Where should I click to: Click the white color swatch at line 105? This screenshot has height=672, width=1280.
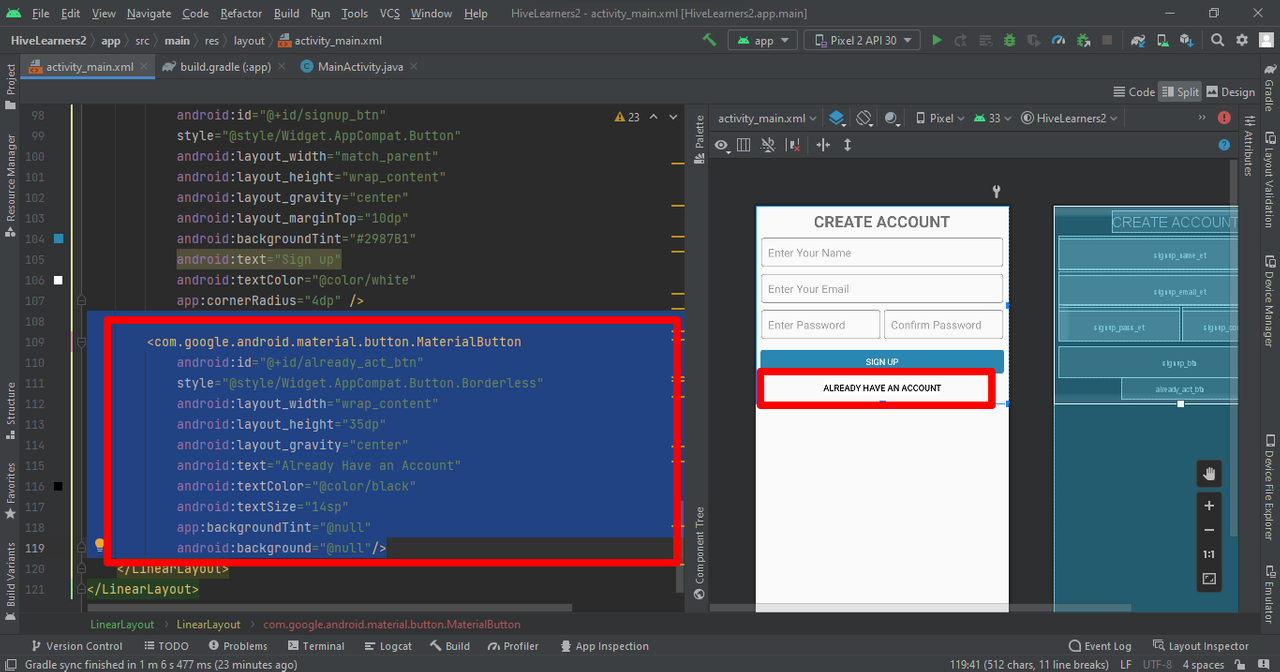[58, 280]
